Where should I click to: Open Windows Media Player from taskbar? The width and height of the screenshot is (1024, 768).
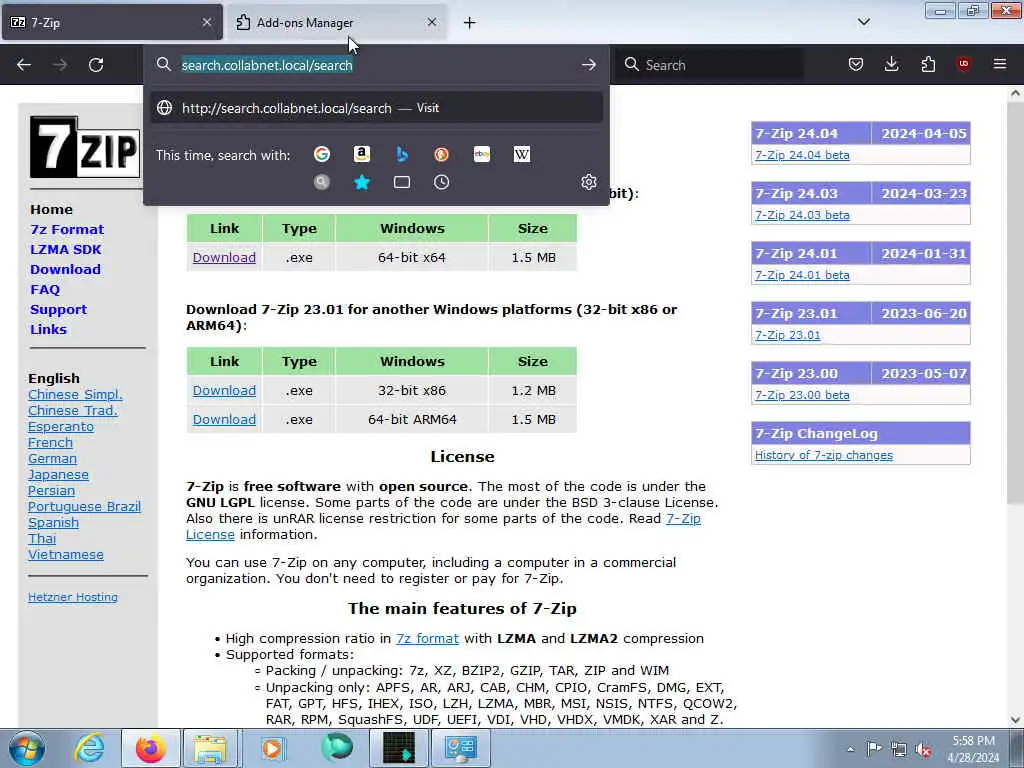click(x=272, y=748)
